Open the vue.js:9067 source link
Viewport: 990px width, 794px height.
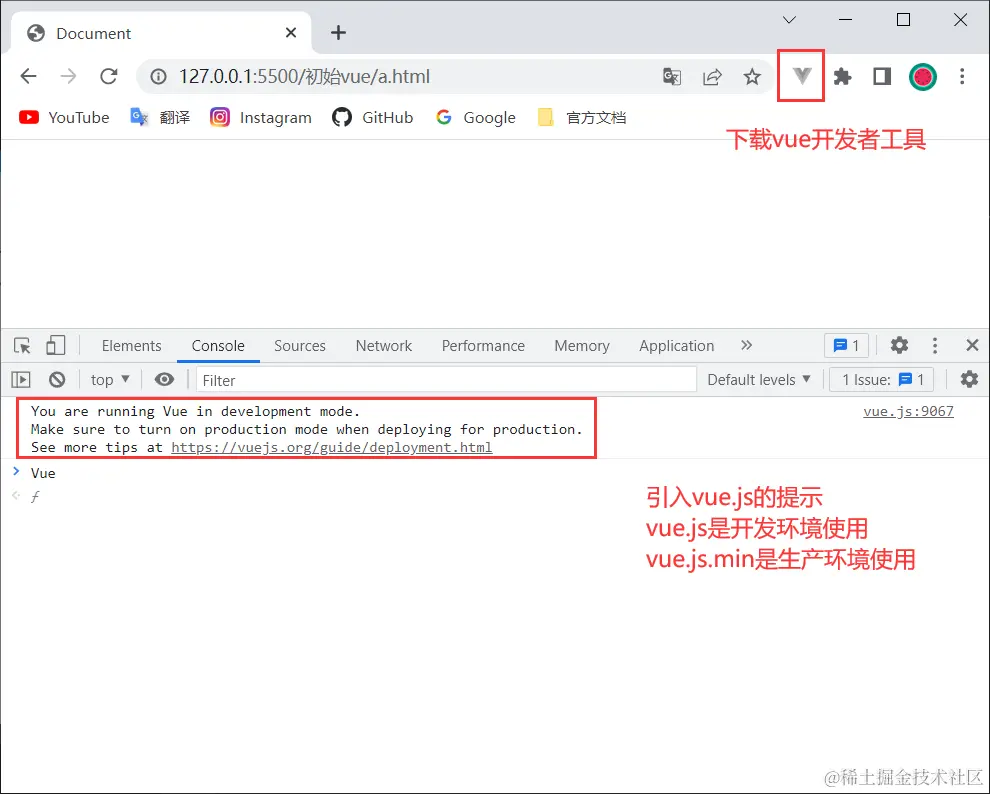[909, 412]
